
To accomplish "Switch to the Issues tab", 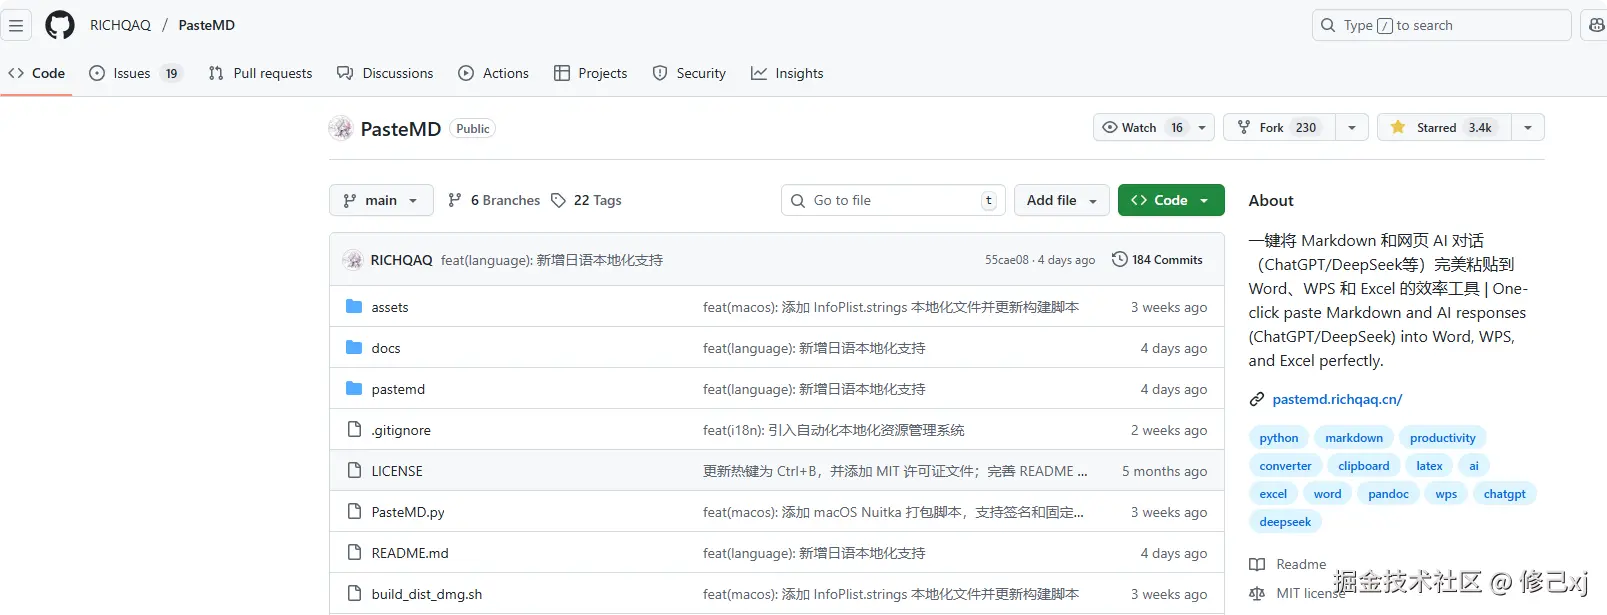I will click(x=132, y=73).
